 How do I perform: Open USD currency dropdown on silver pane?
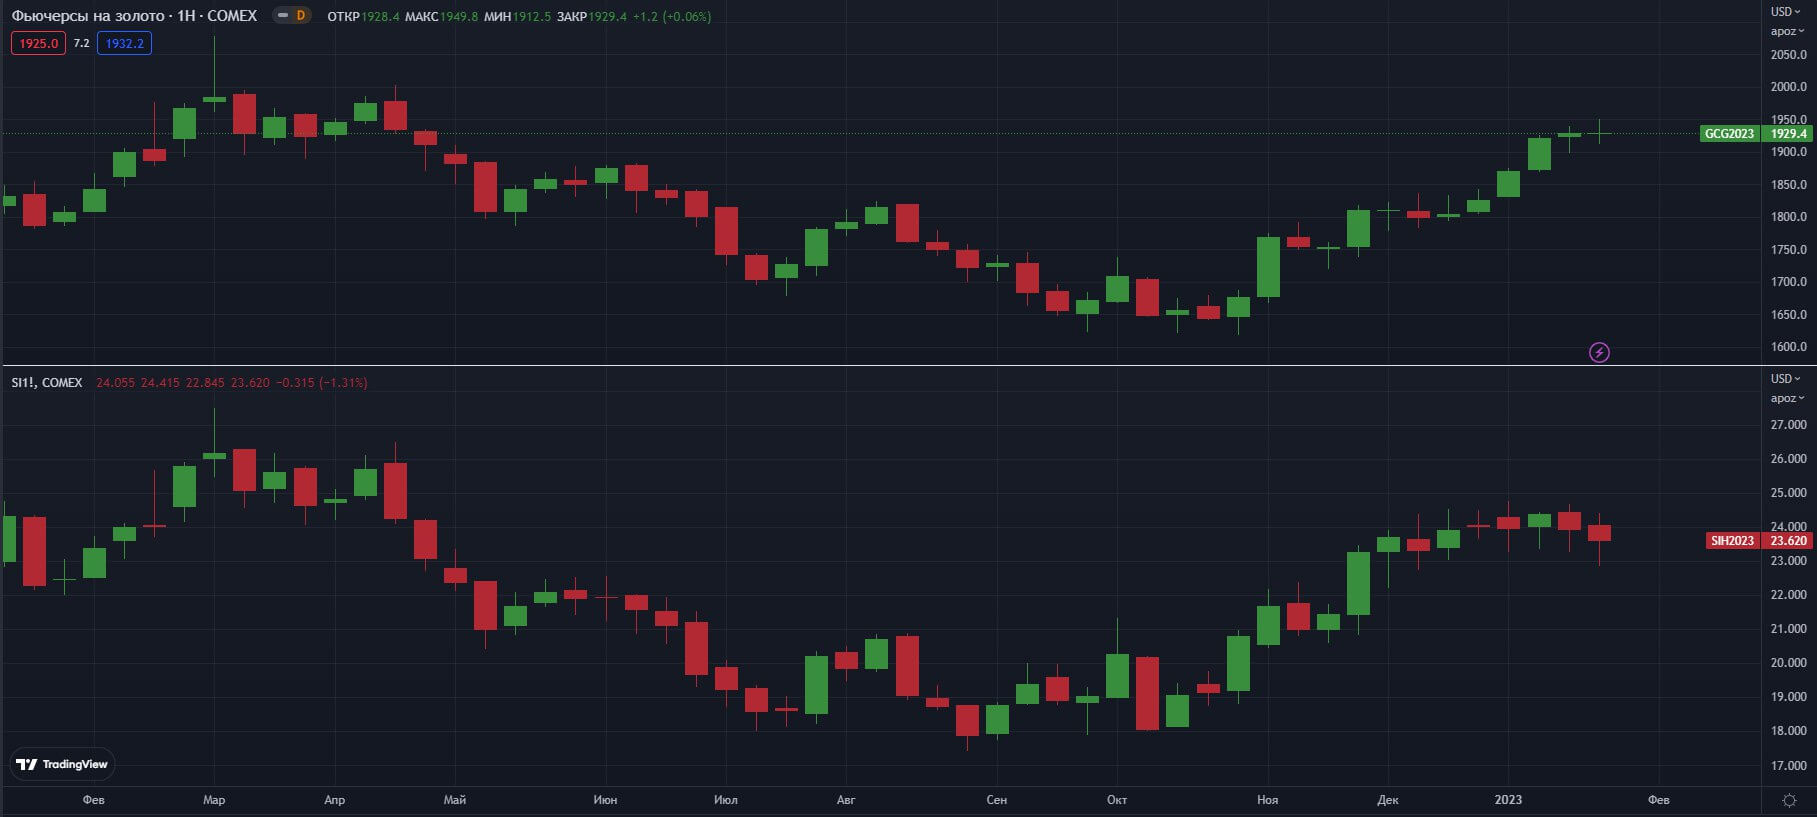[1786, 379]
